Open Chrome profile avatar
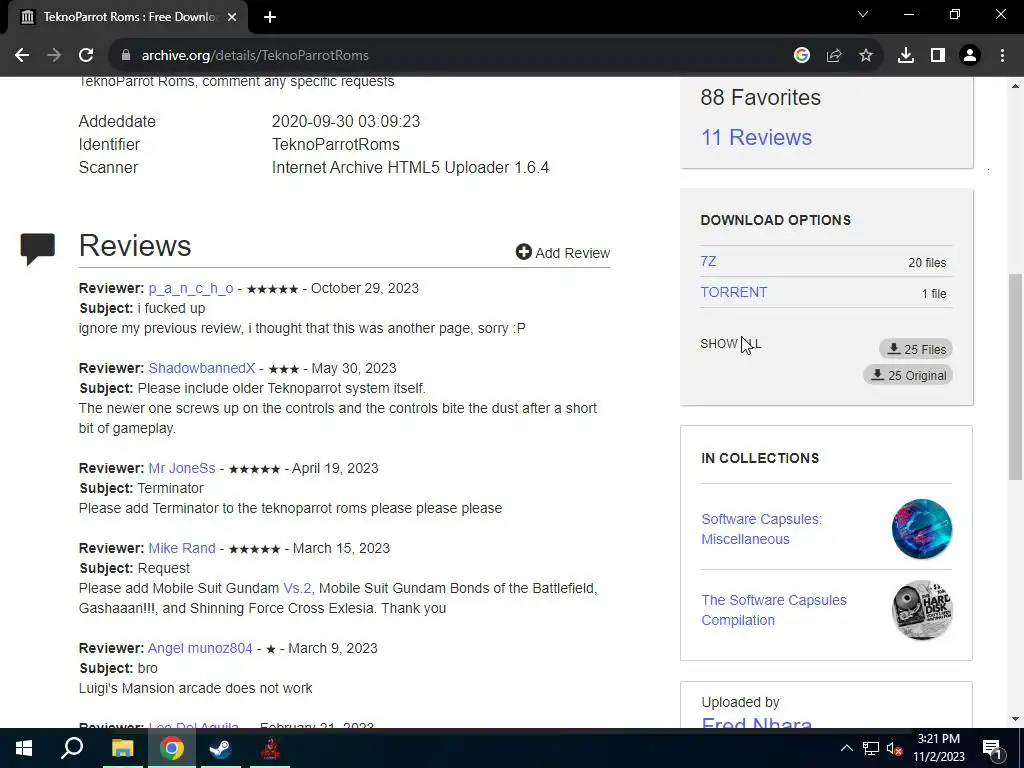This screenshot has width=1024, height=768. pyautogui.click(x=970, y=56)
